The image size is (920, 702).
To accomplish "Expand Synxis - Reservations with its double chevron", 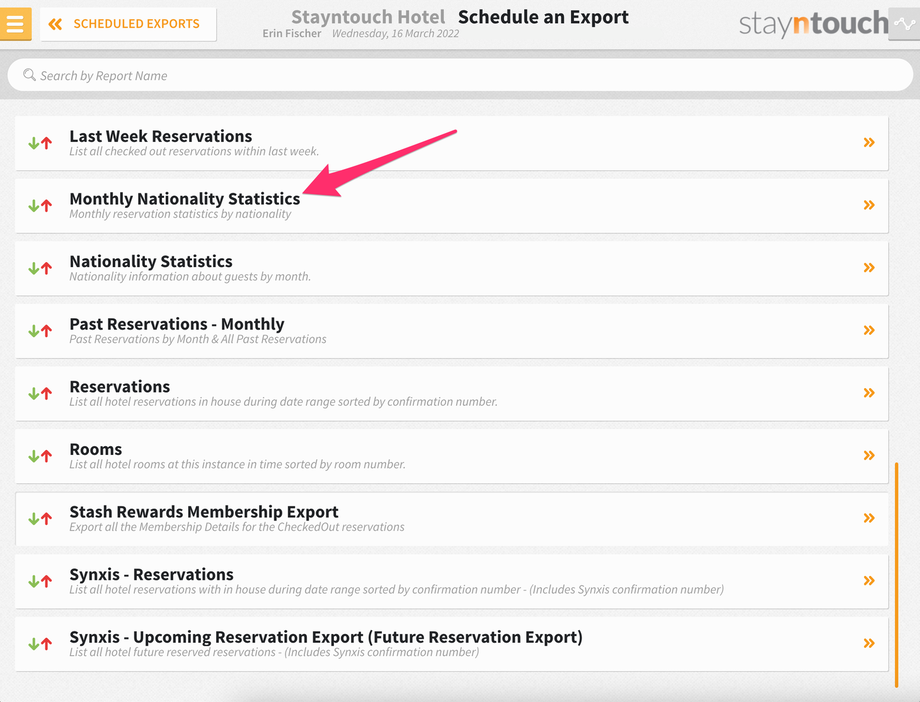I will coord(869,580).
